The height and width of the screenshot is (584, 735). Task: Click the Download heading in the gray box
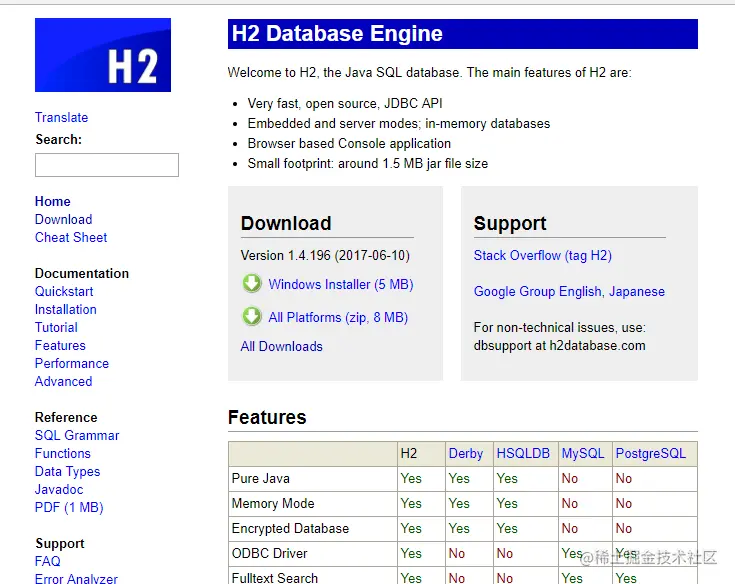pyautogui.click(x=286, y=223)
